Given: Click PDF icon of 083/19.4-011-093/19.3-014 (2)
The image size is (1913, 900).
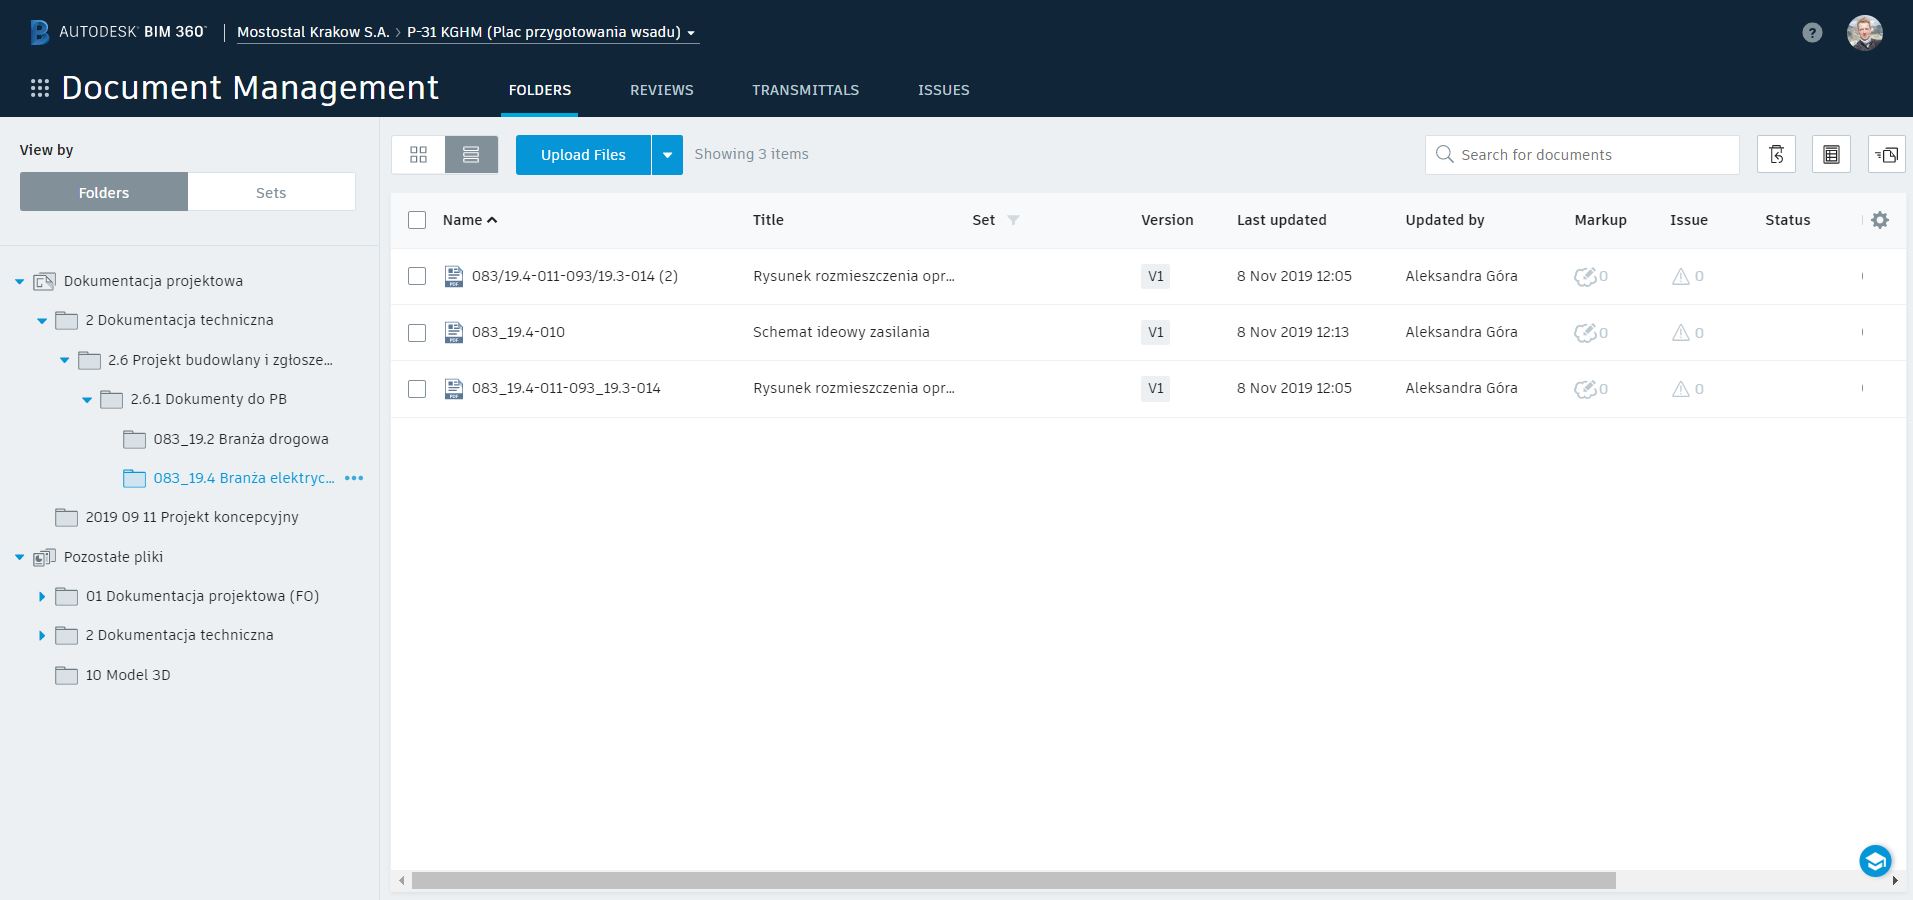Looking at the screenshot, I should point(454,276).
